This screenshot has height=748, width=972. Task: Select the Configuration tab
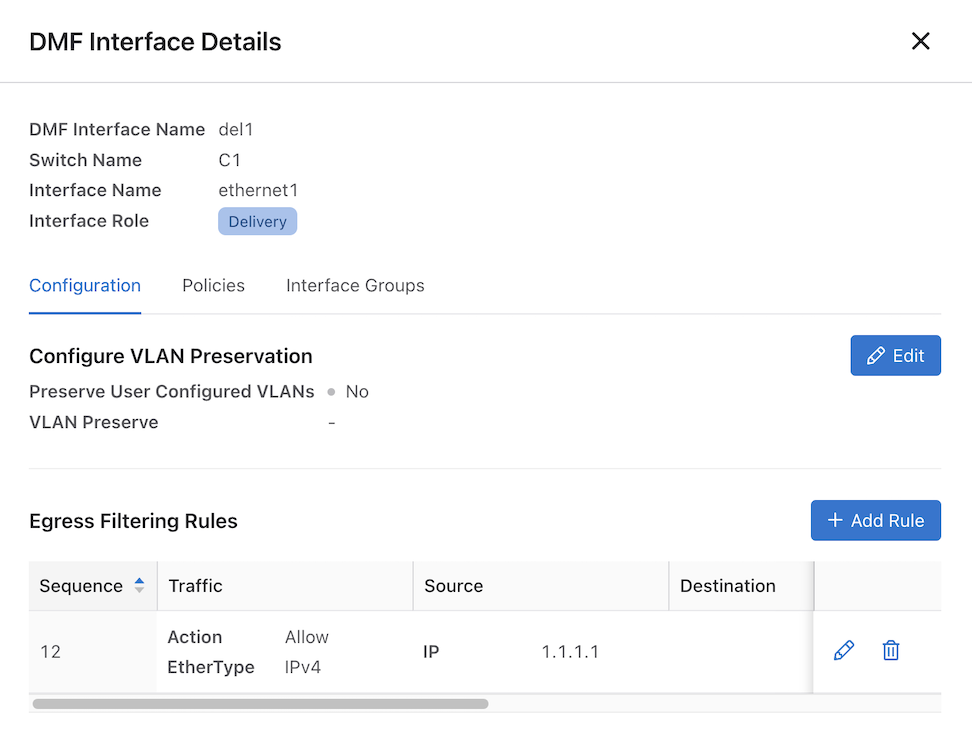coord(85,286)
